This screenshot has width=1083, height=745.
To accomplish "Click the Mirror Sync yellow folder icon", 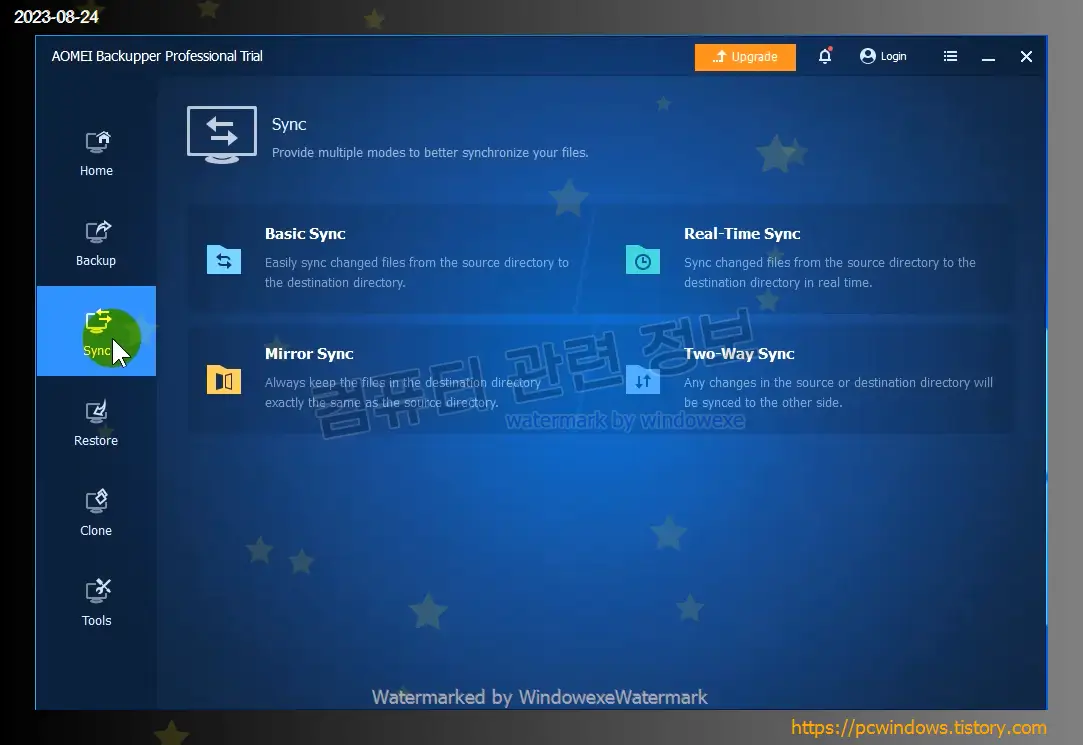I will pos(224,379).
